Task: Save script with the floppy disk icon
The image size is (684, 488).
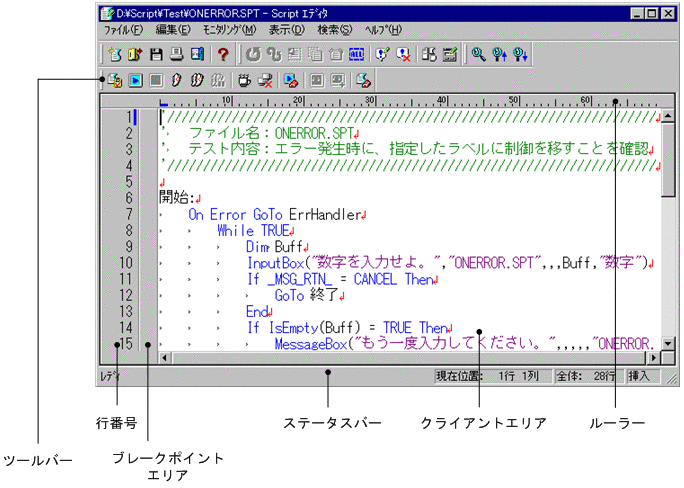Action: click(x=156, y=55)
